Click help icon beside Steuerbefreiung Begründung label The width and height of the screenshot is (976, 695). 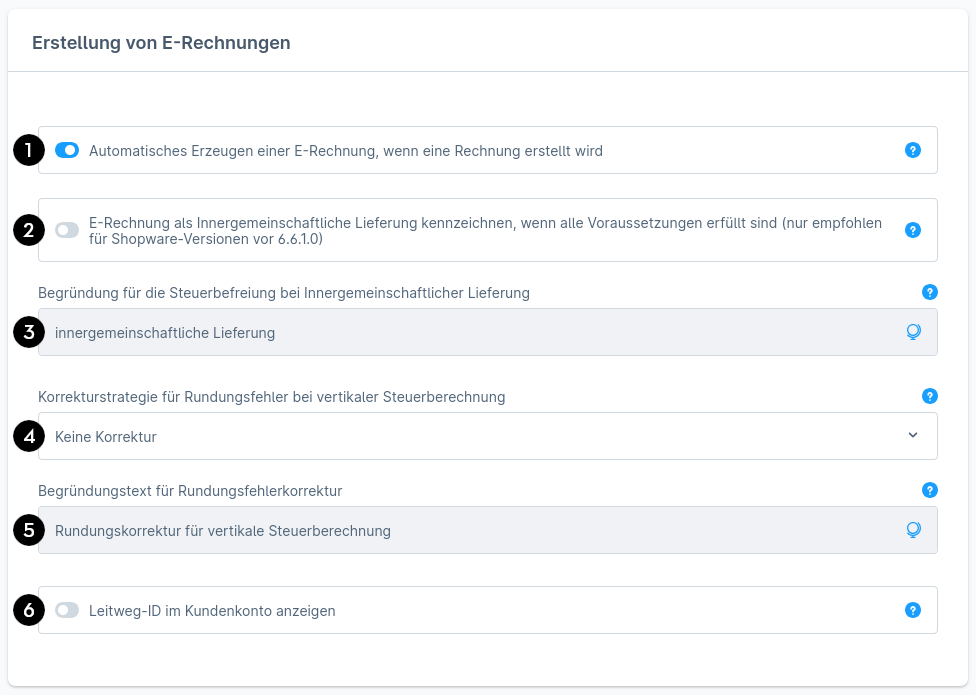coord(930,292)
